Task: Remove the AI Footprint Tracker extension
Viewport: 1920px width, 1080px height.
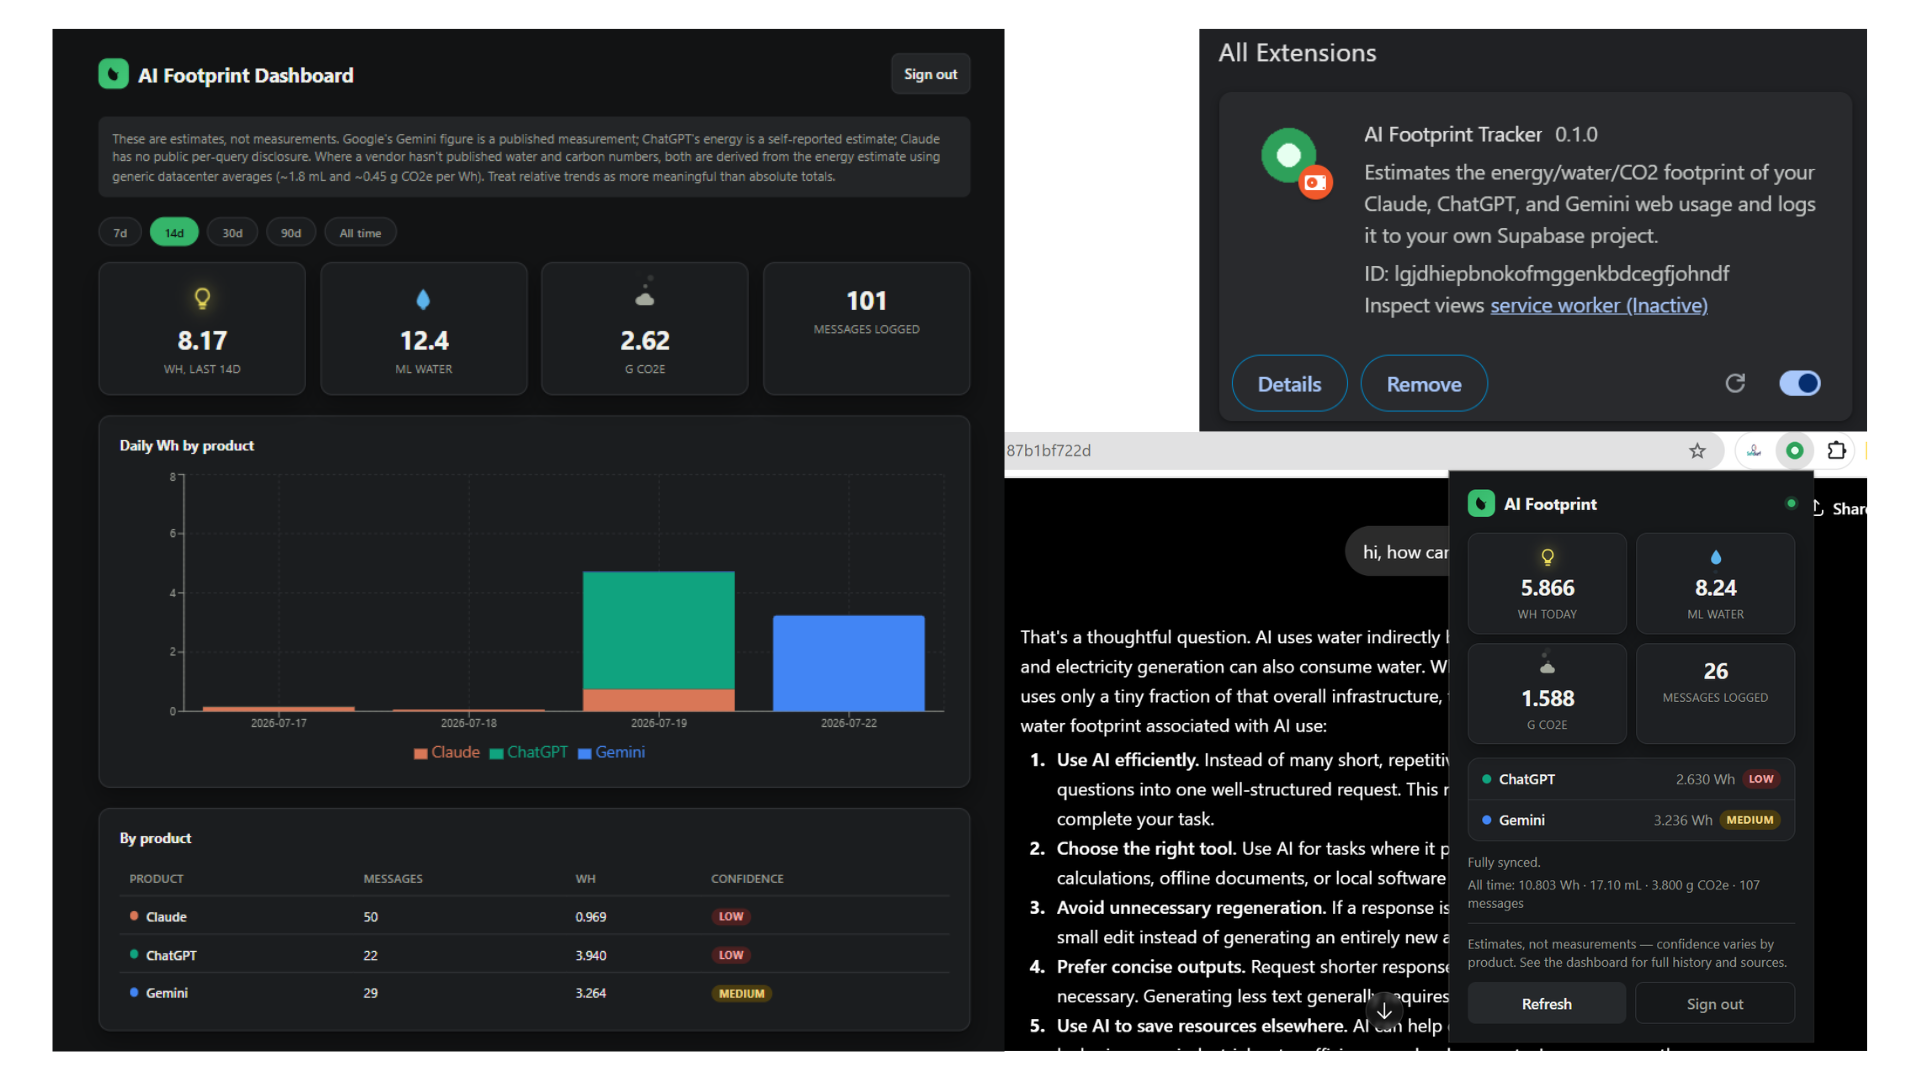Action: tap(1424, 384)
